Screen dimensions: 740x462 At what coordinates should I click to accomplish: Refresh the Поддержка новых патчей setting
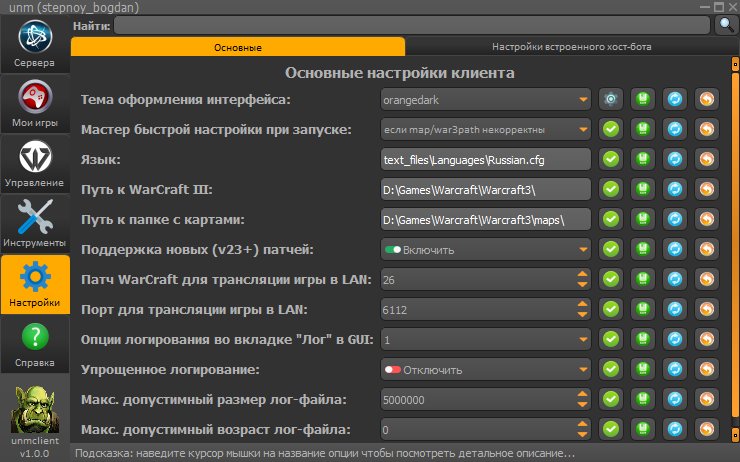675,249
